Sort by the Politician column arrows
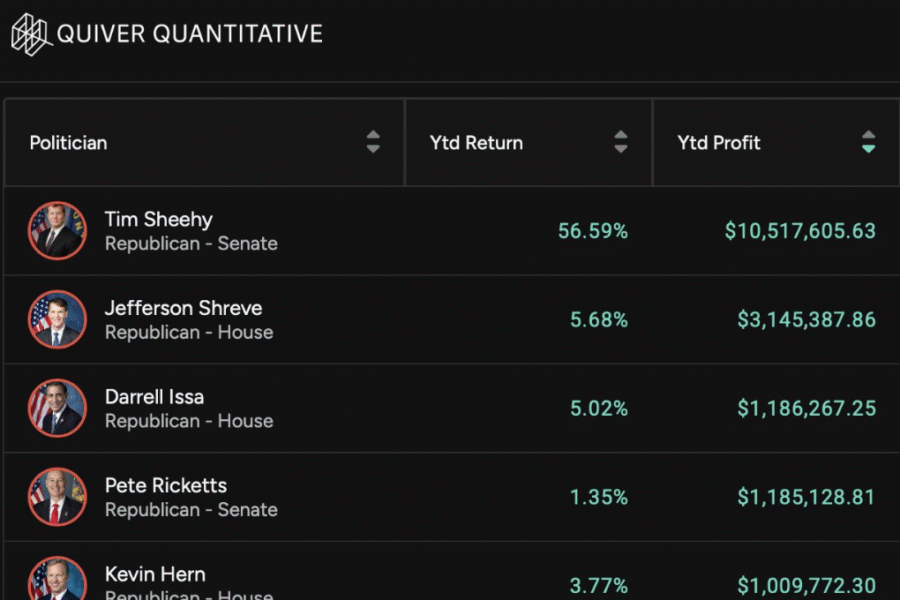Viewport: 900px width, 600px height. coord(373,142)
